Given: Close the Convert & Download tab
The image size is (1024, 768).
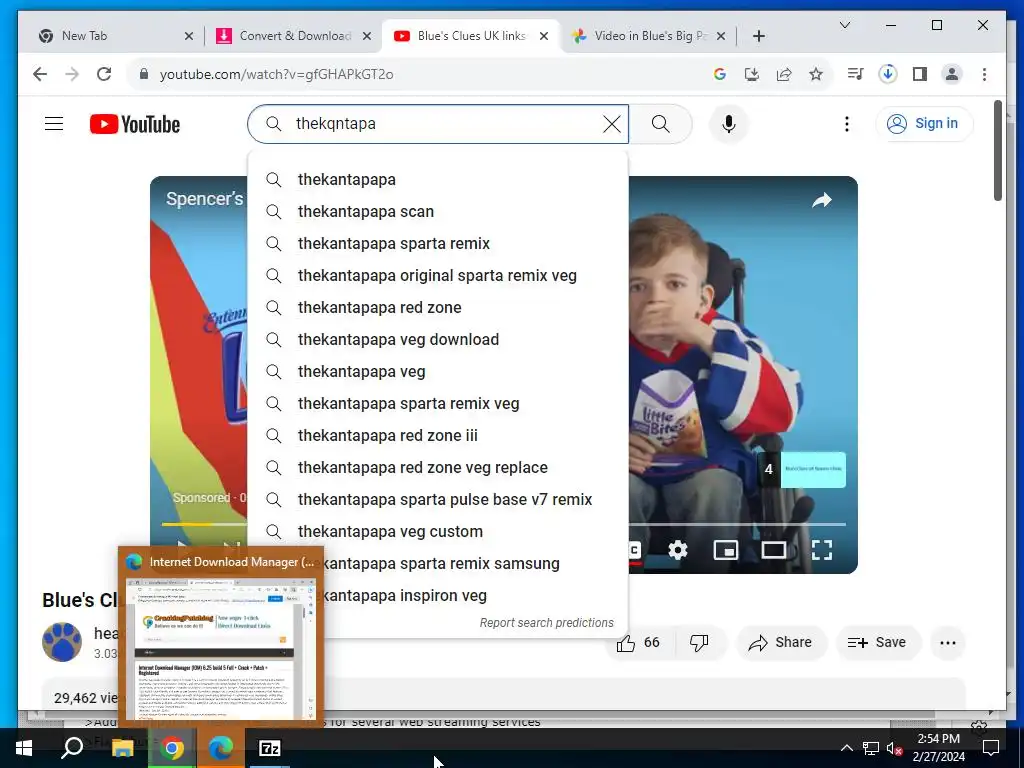Looking at the screenshot, I should 367,36.
